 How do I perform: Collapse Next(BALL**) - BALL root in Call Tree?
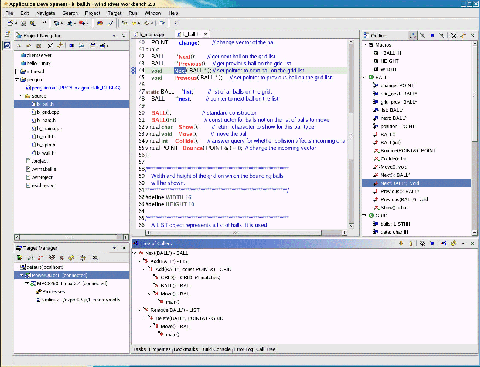click(x=135, y=253)
